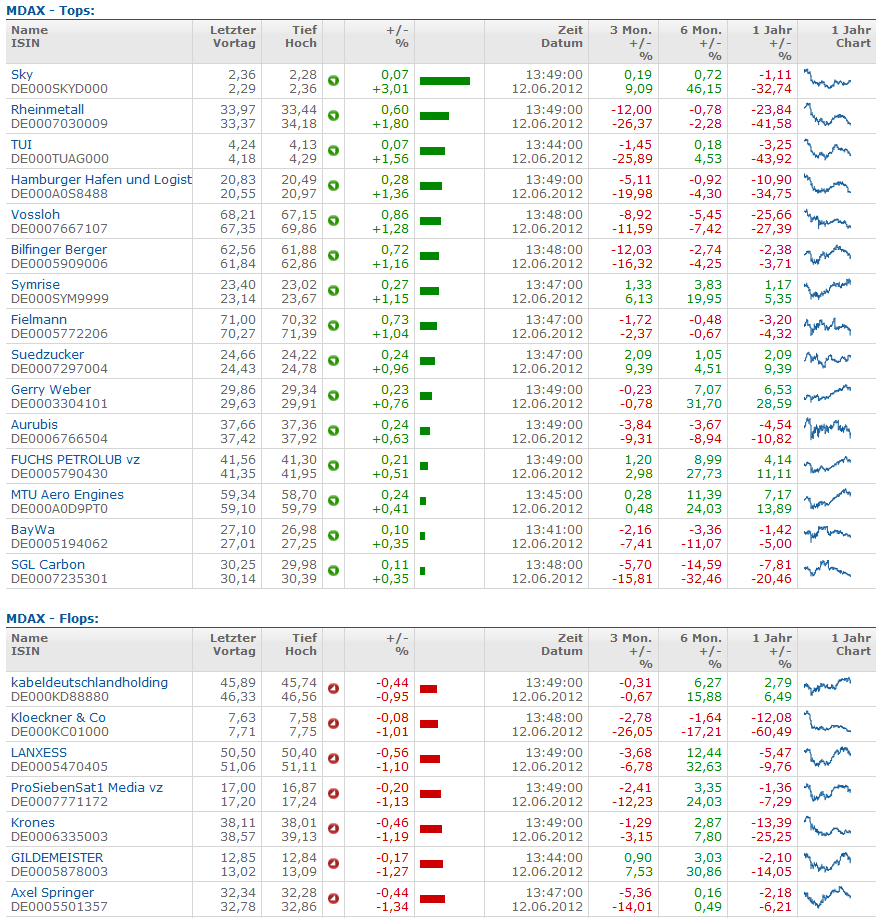Open the TUI stock link
880x918 pixels.
point(21,145)
